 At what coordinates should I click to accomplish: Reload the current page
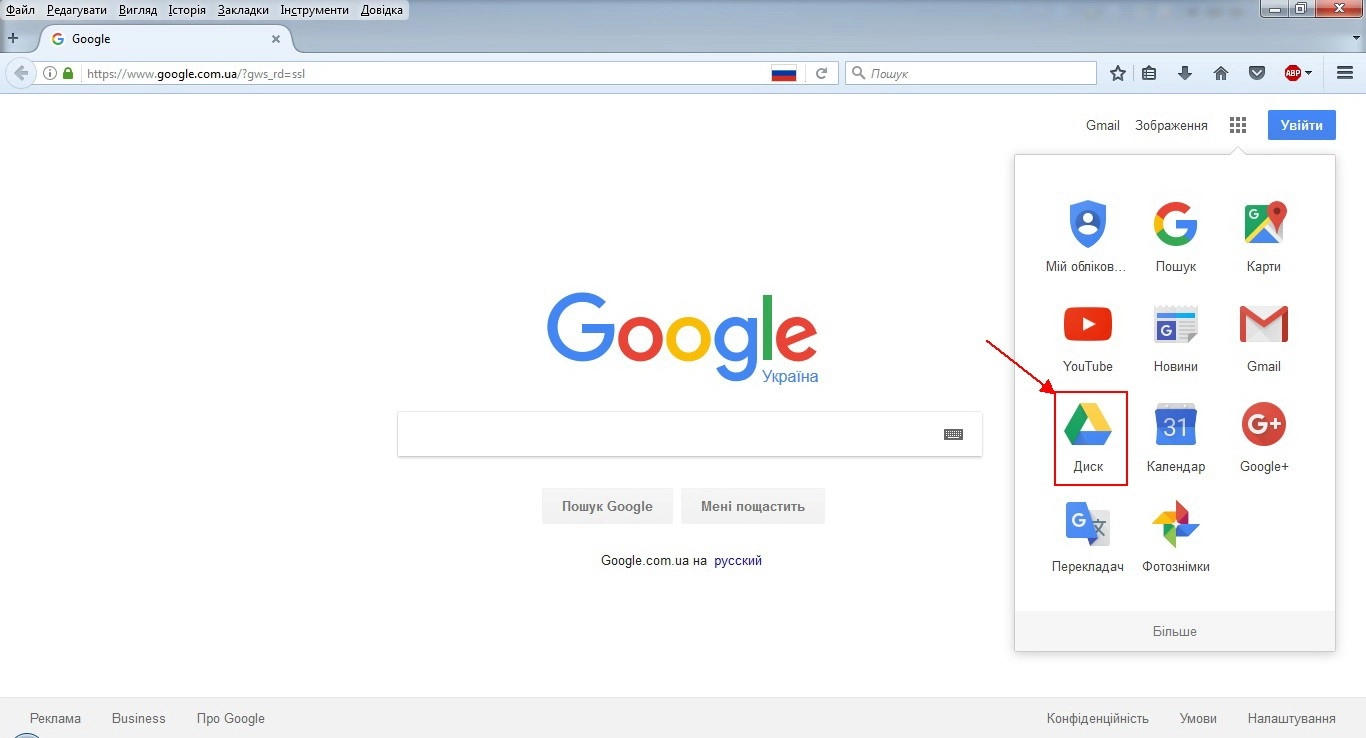pyautogui.click(x=822, y=73)
